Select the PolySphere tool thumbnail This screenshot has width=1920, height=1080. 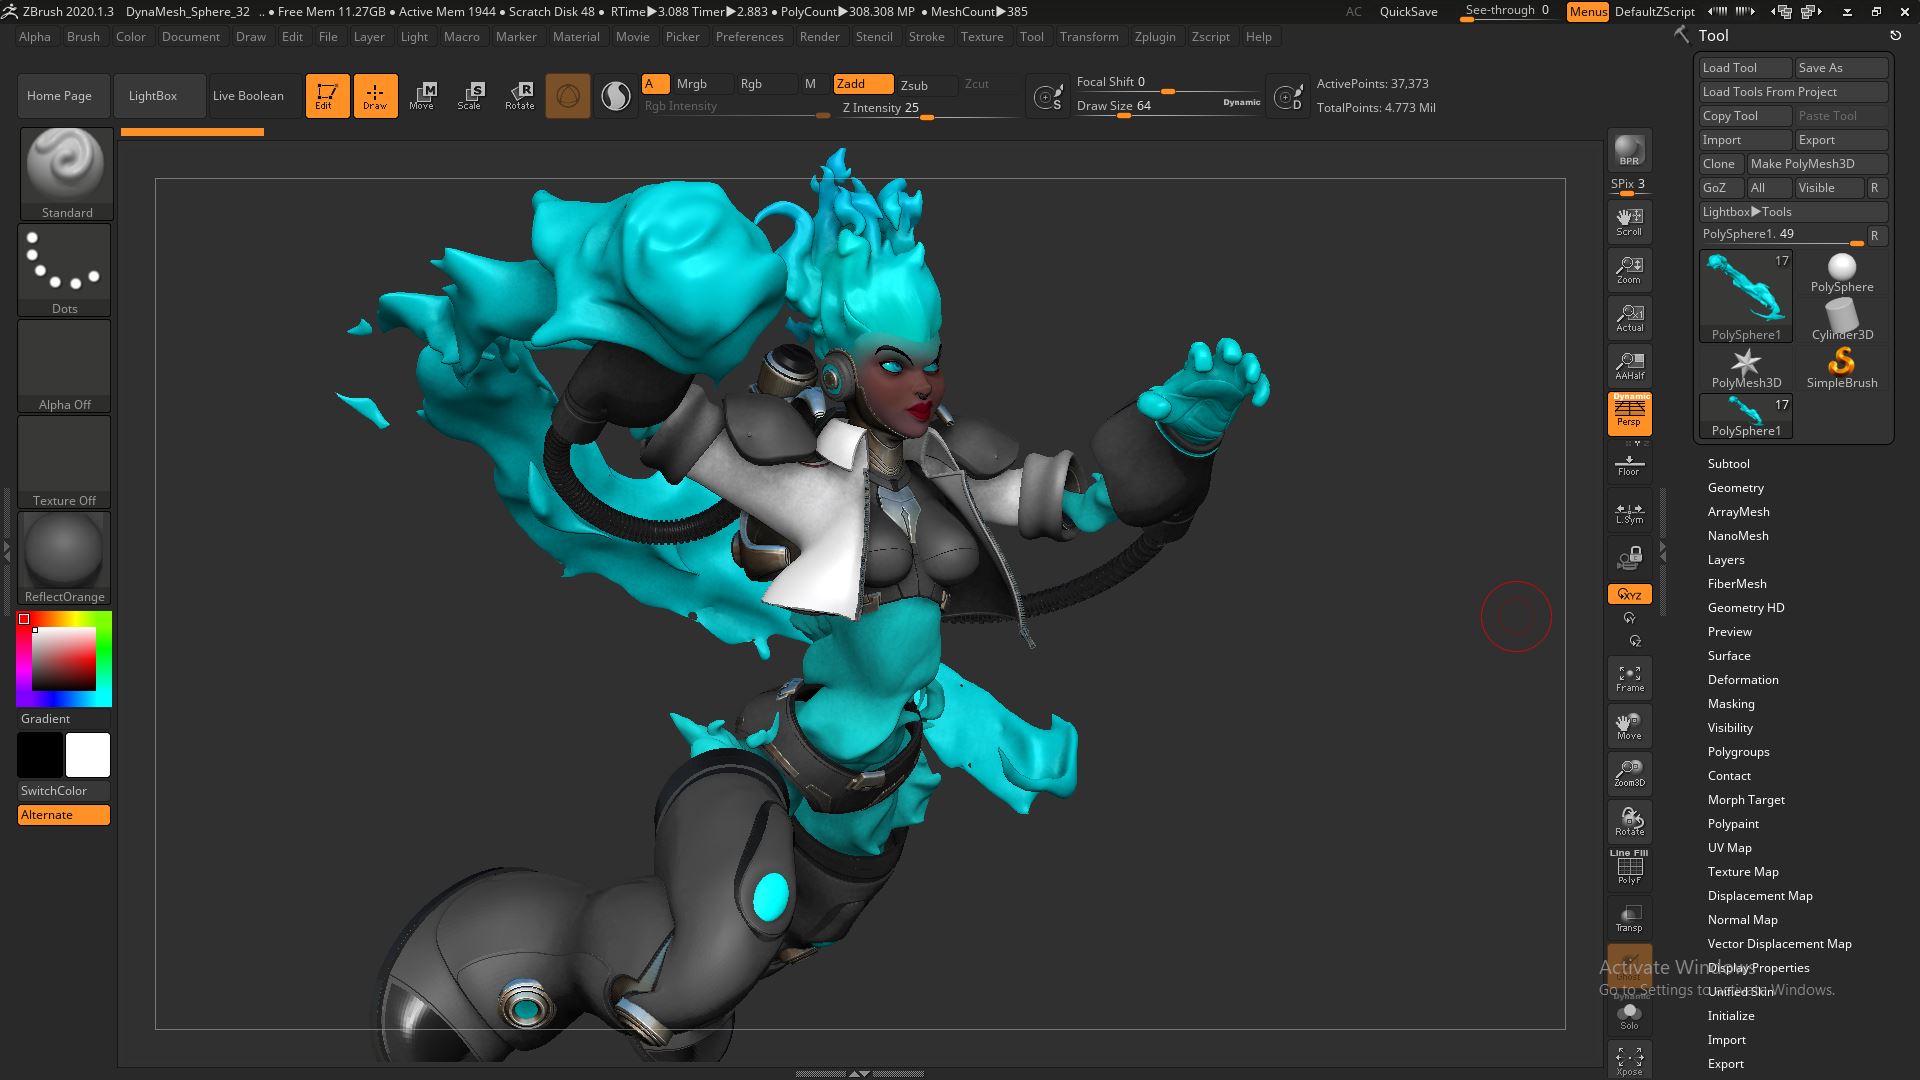1841,272
